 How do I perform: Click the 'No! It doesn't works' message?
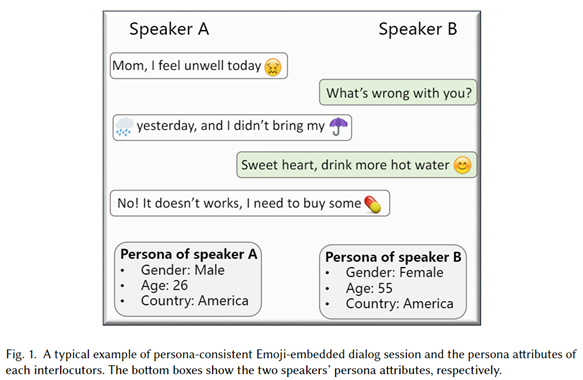click(250, 203)
